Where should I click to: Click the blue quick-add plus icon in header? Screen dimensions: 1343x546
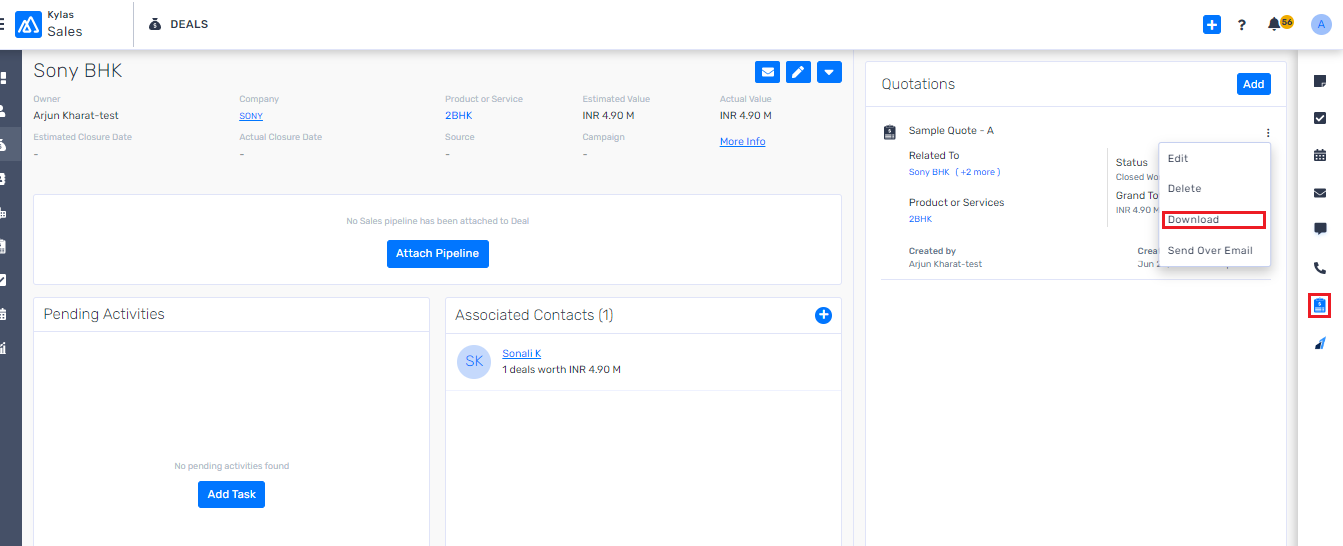(x=1212, y=24)
